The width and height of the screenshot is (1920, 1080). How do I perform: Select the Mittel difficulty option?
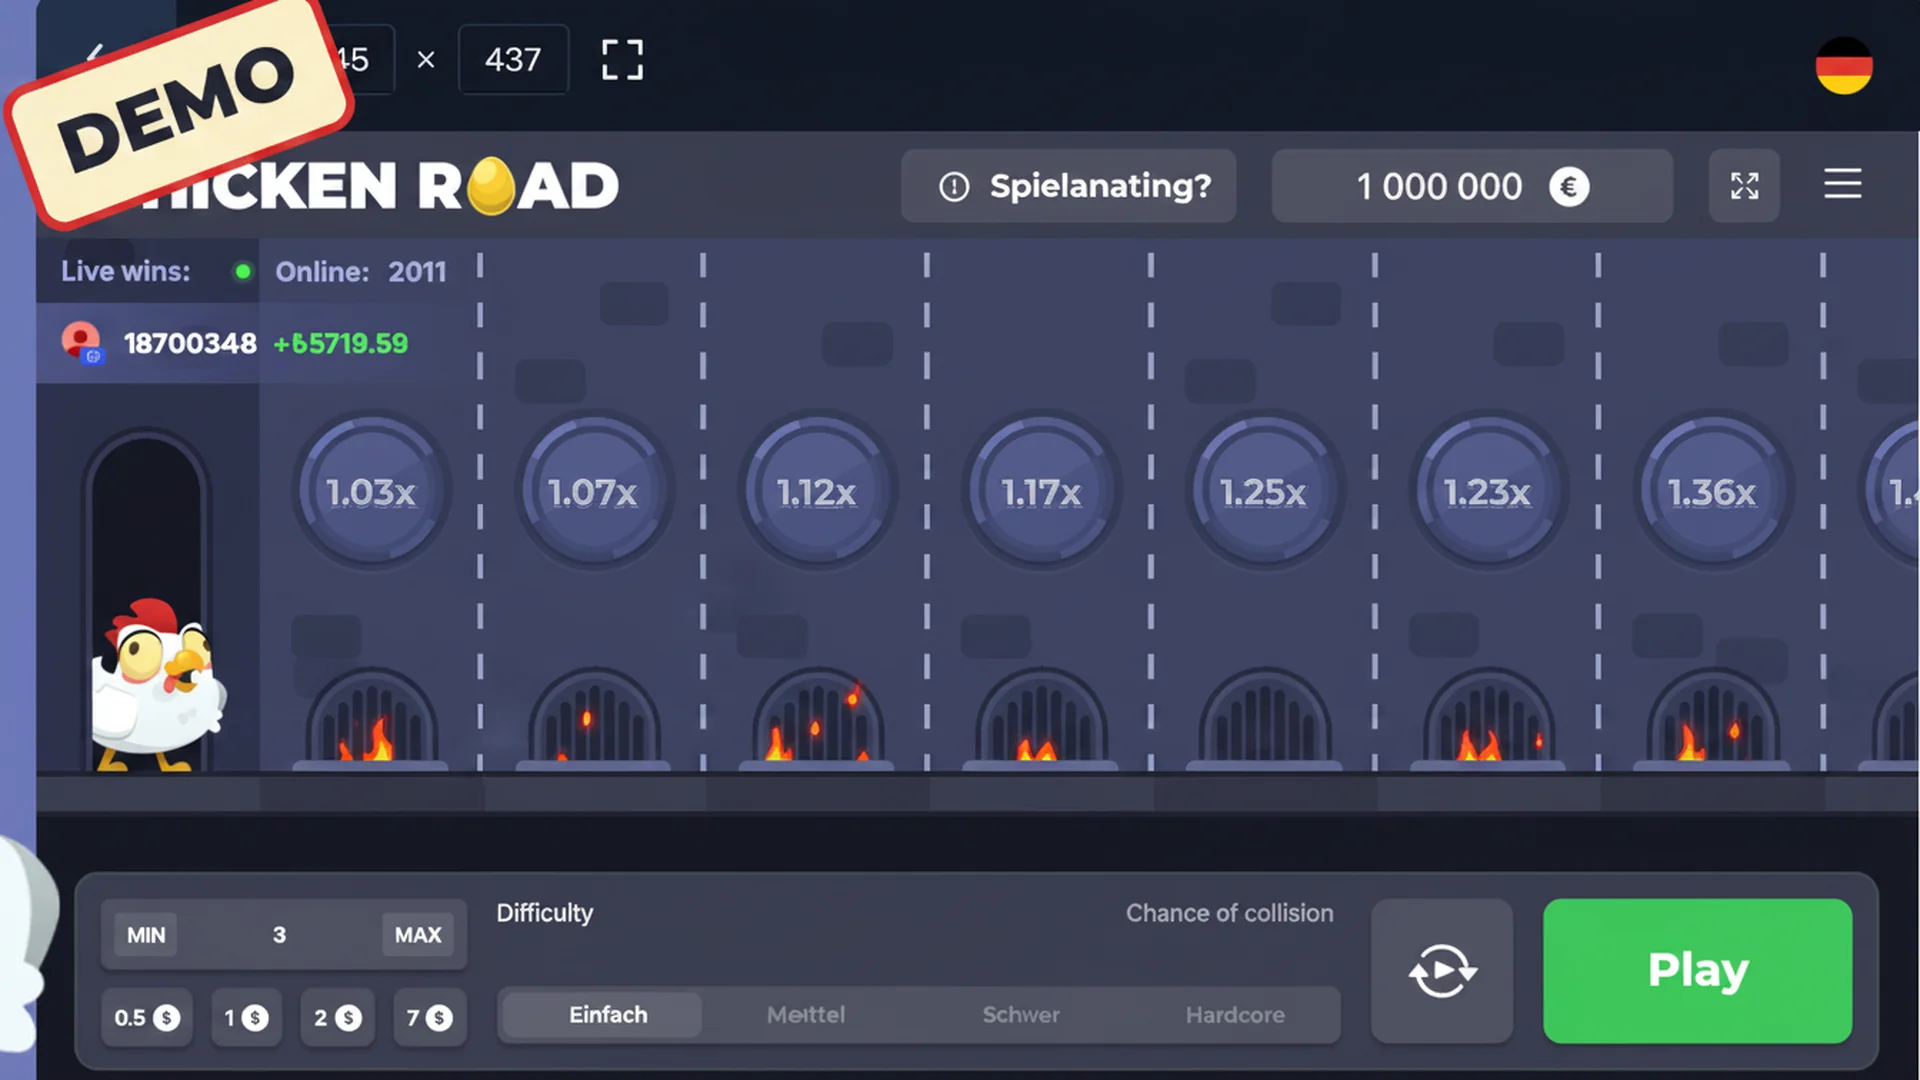pyautogui.click(x=806, y=1015)
